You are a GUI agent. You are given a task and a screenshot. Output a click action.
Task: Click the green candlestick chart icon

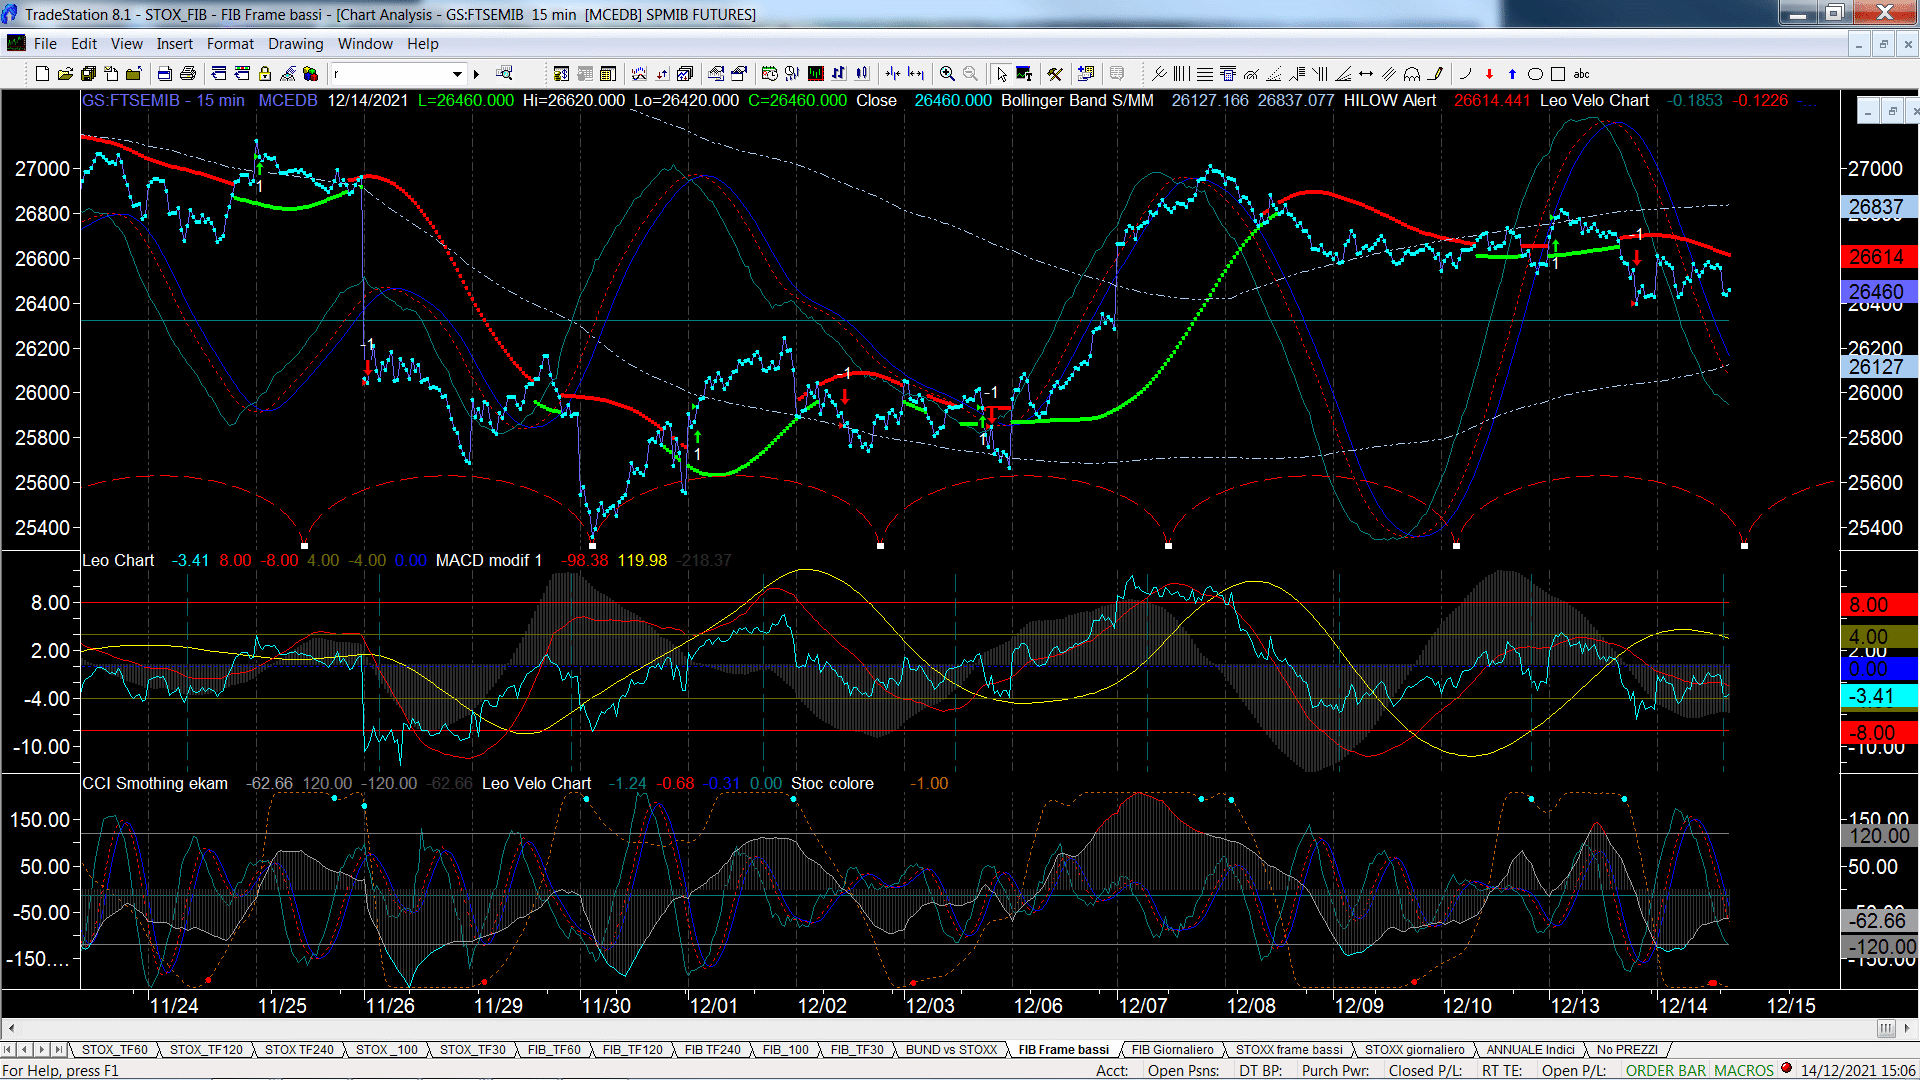[816, 74]
